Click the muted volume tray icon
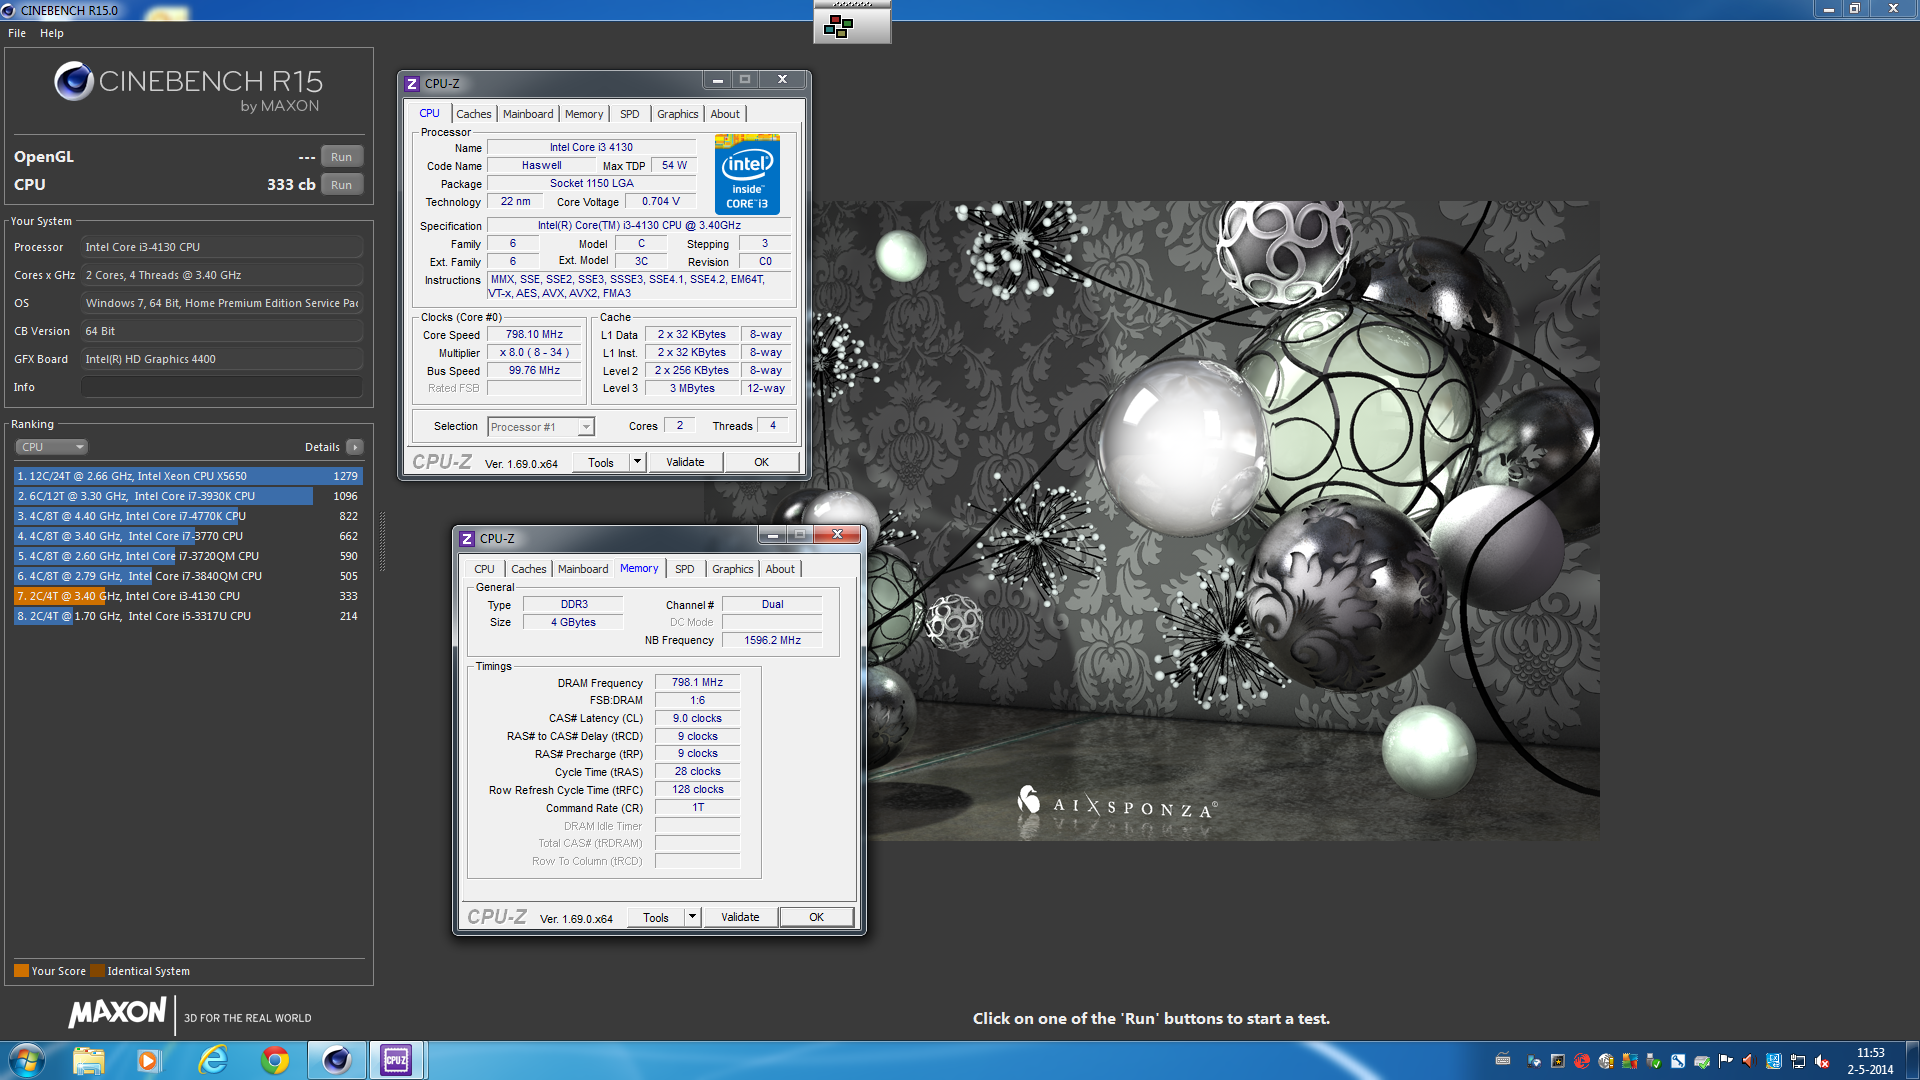Viewport: 1920px width, 1080px height. tap(1821, 1061)
